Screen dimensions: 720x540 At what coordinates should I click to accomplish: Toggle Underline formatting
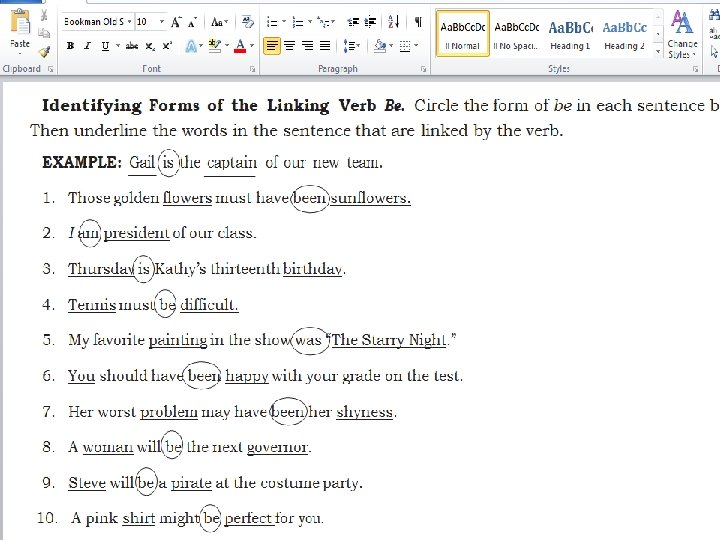105,46
